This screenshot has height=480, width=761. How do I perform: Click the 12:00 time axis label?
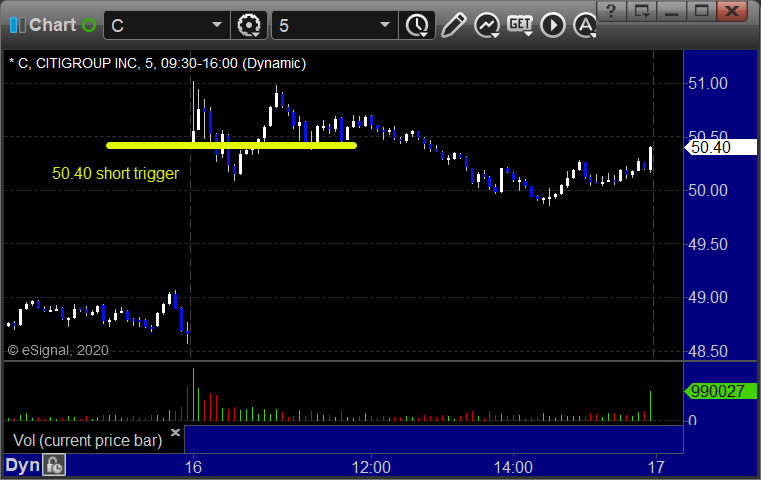click(371, 467)
